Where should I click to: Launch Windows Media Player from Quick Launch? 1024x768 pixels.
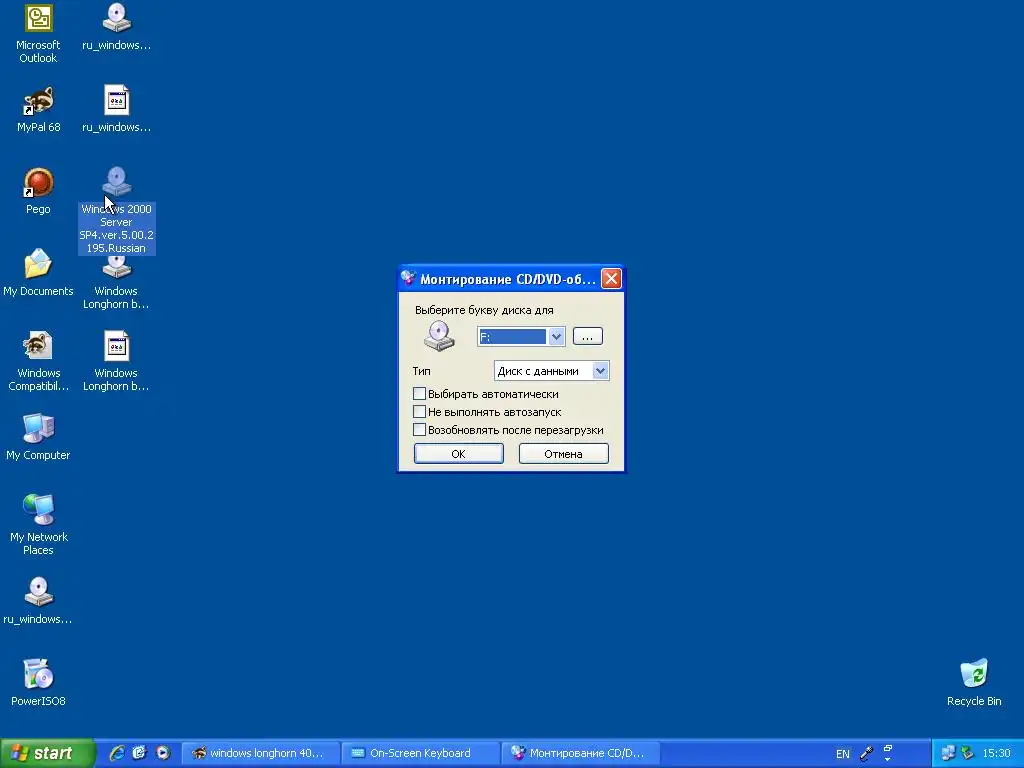point(163,753)
